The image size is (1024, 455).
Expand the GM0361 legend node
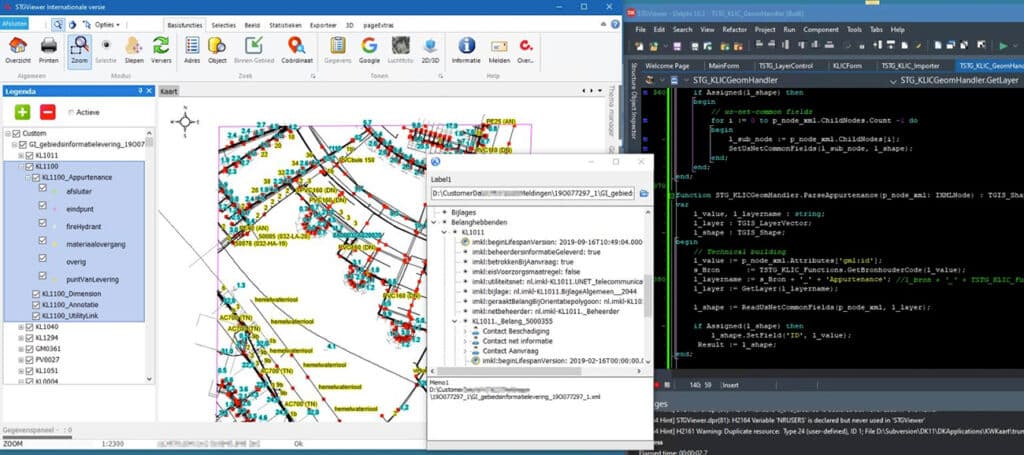(x=21, y=349)
